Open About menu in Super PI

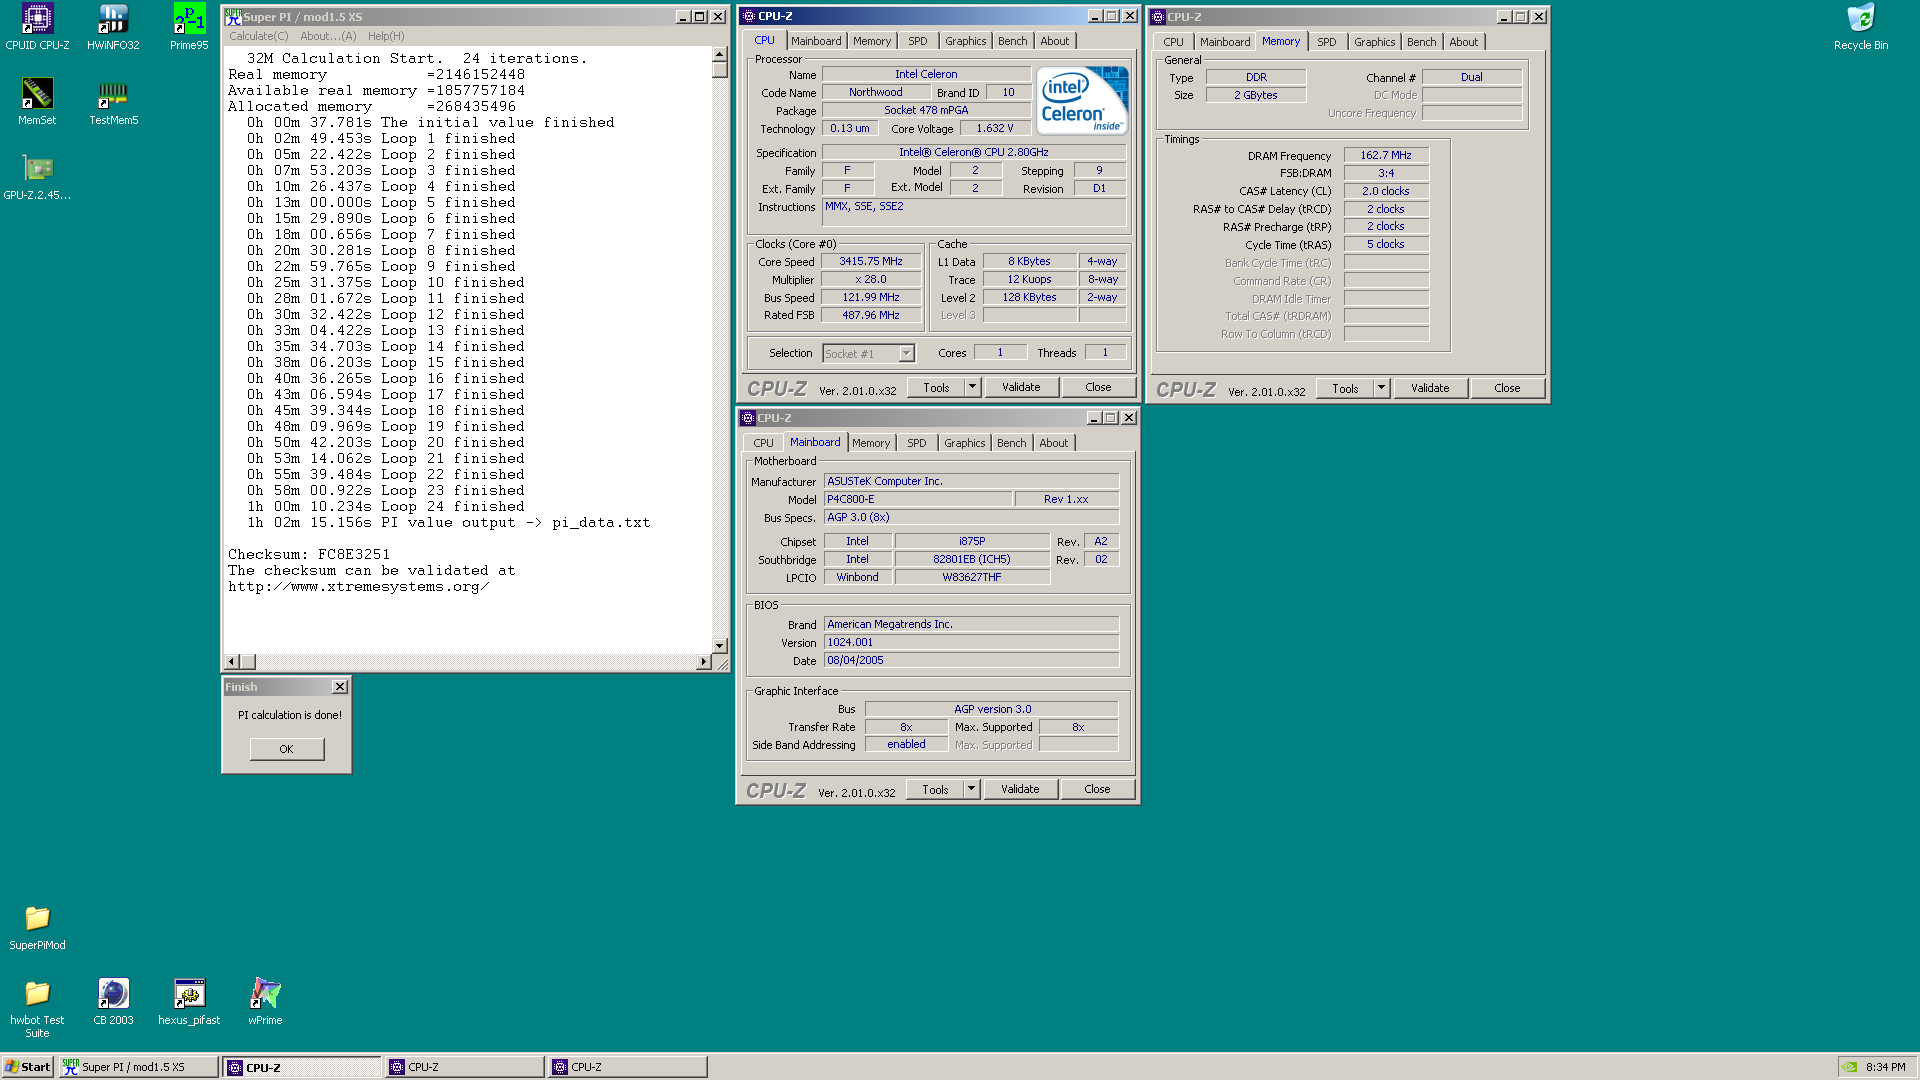[328, 36]
